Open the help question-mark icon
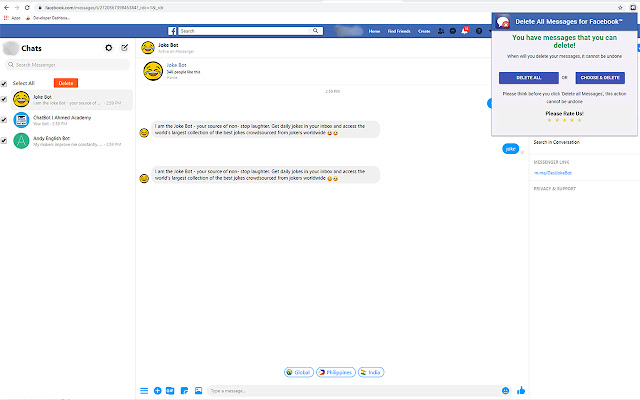The image size is (640, 400). click(479, 31)
